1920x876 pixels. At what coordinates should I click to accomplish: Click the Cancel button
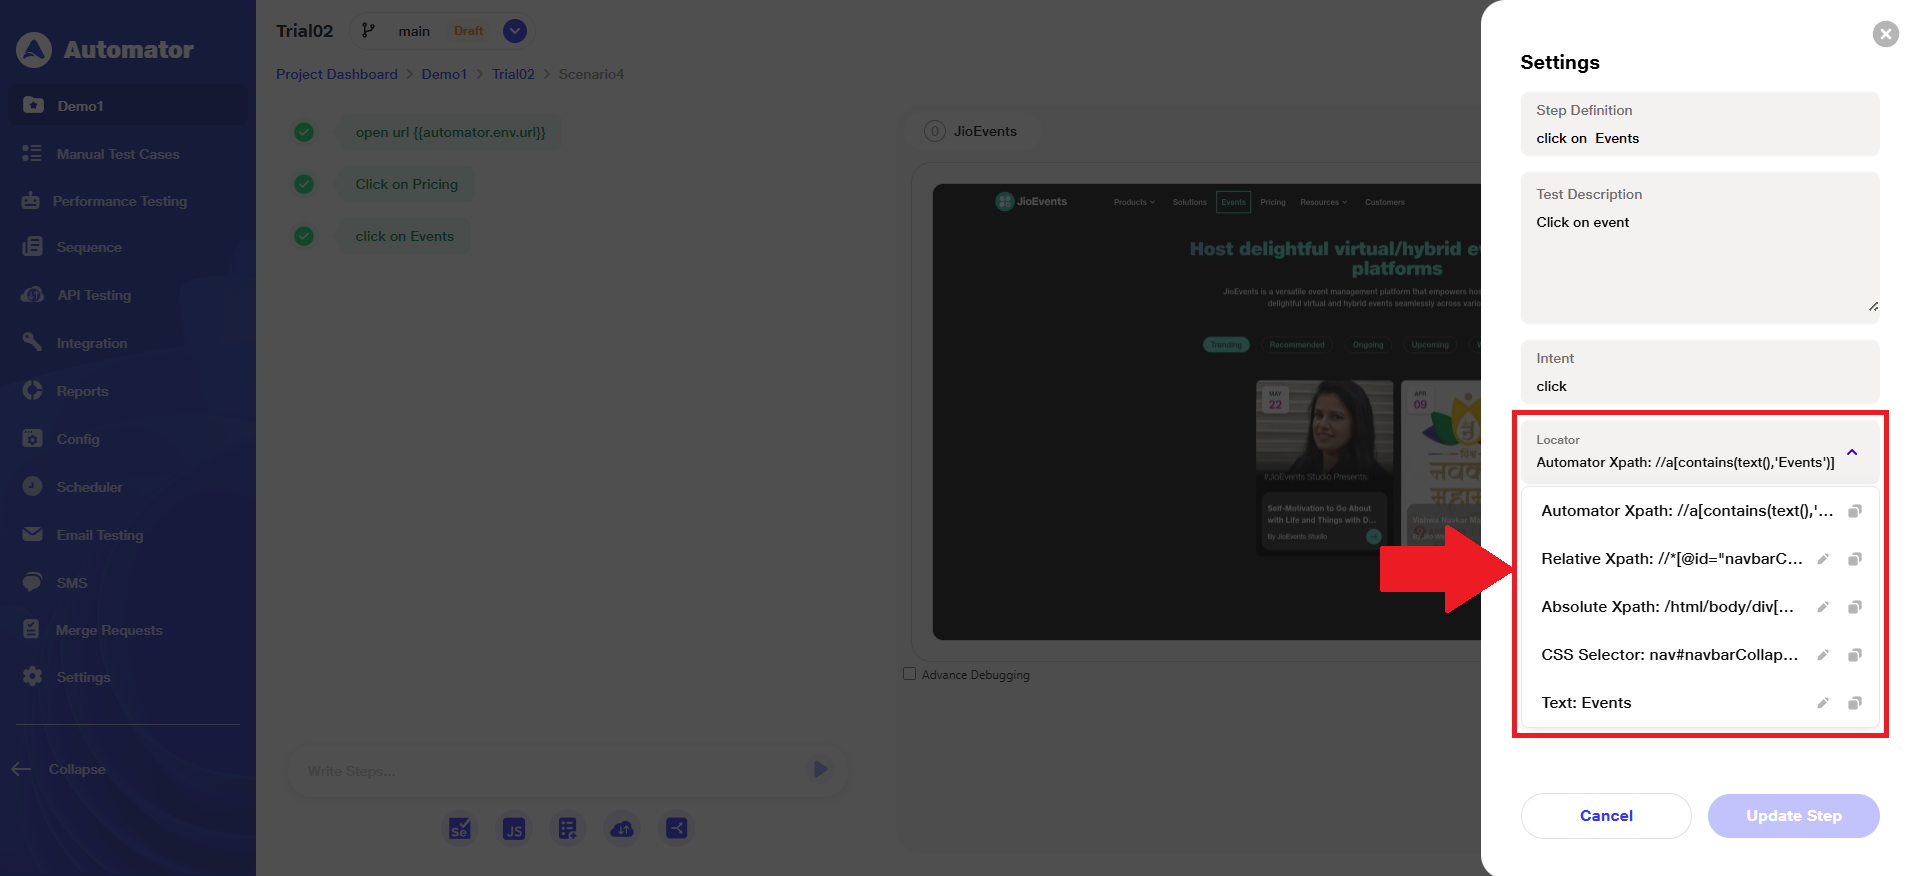pyautogui.click(x=1605, y=816)
